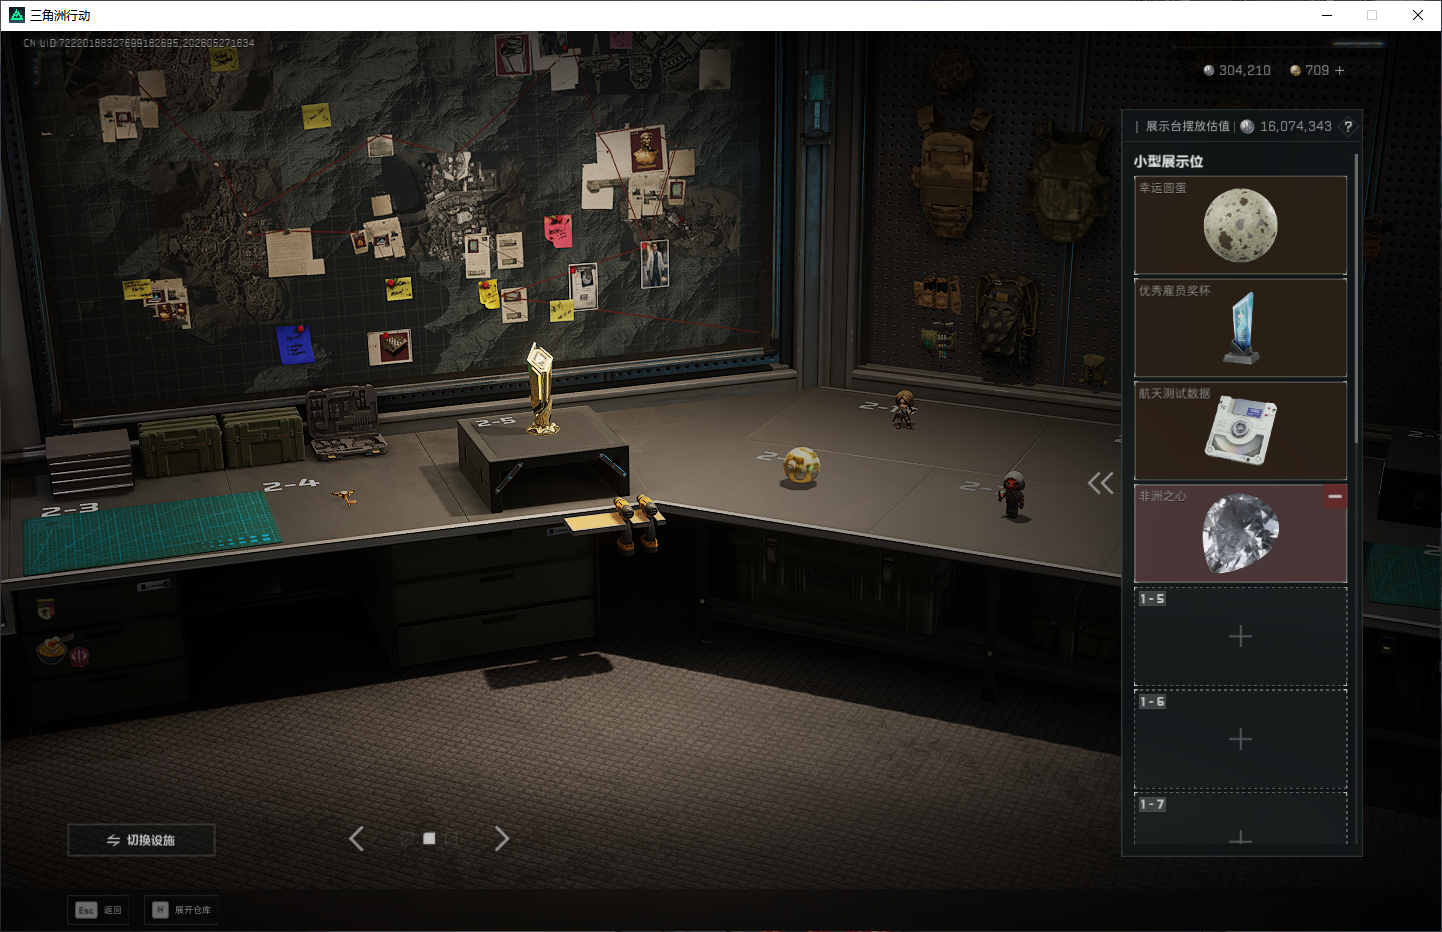Select the 航天测试数据 display slot

[x=1240, y=431]
